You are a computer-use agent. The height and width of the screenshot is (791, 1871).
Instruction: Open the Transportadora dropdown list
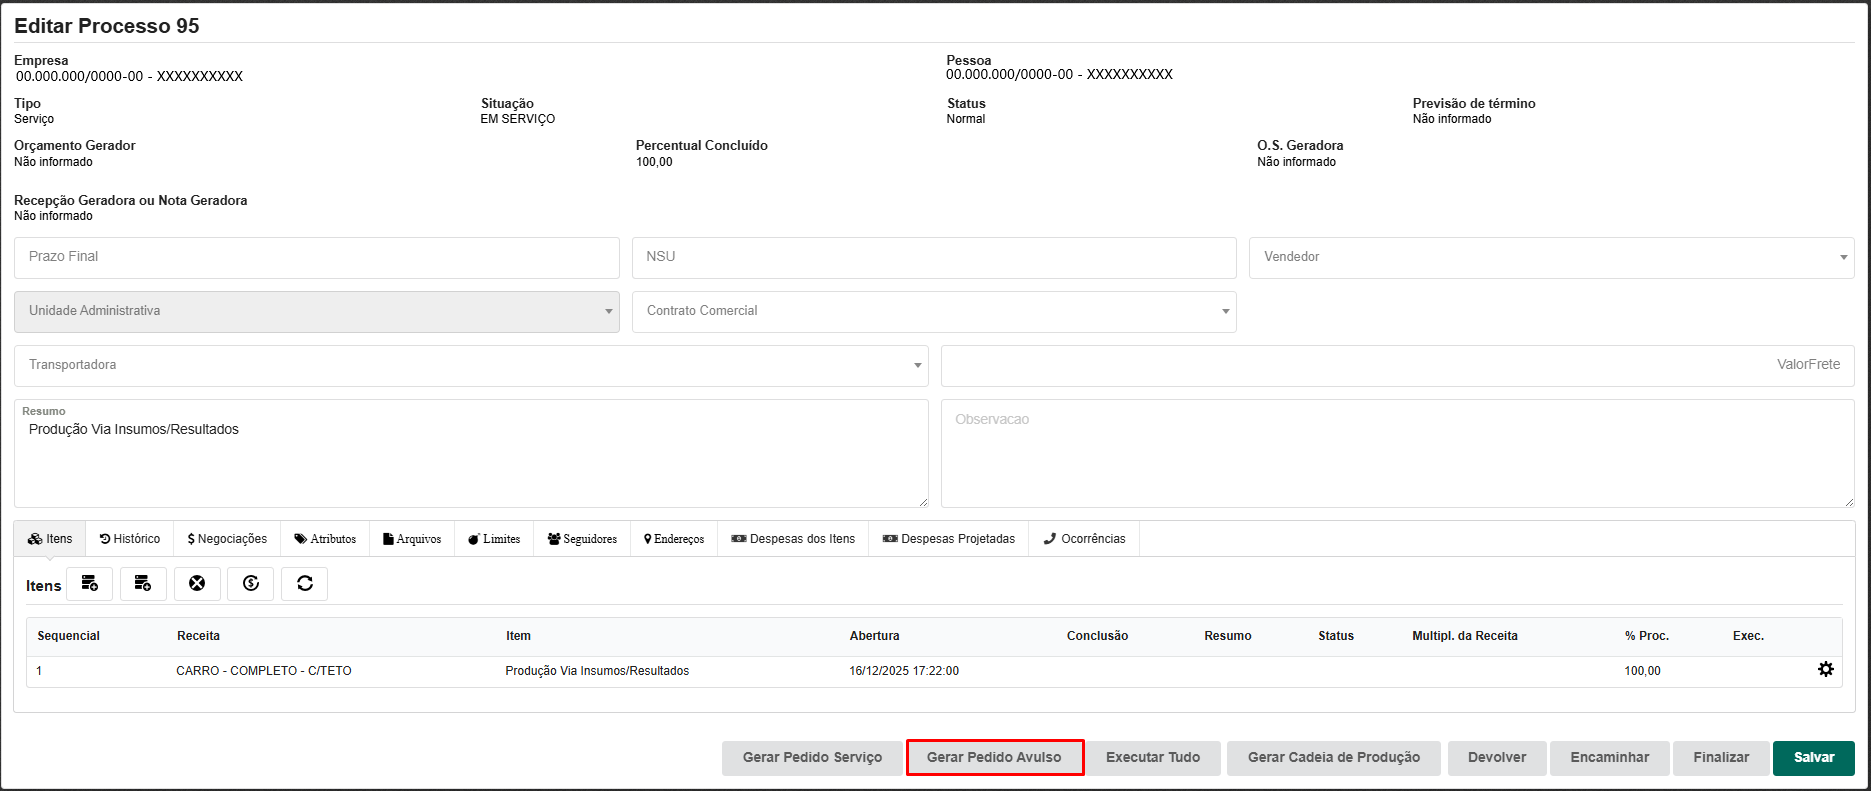click(471, 366)
